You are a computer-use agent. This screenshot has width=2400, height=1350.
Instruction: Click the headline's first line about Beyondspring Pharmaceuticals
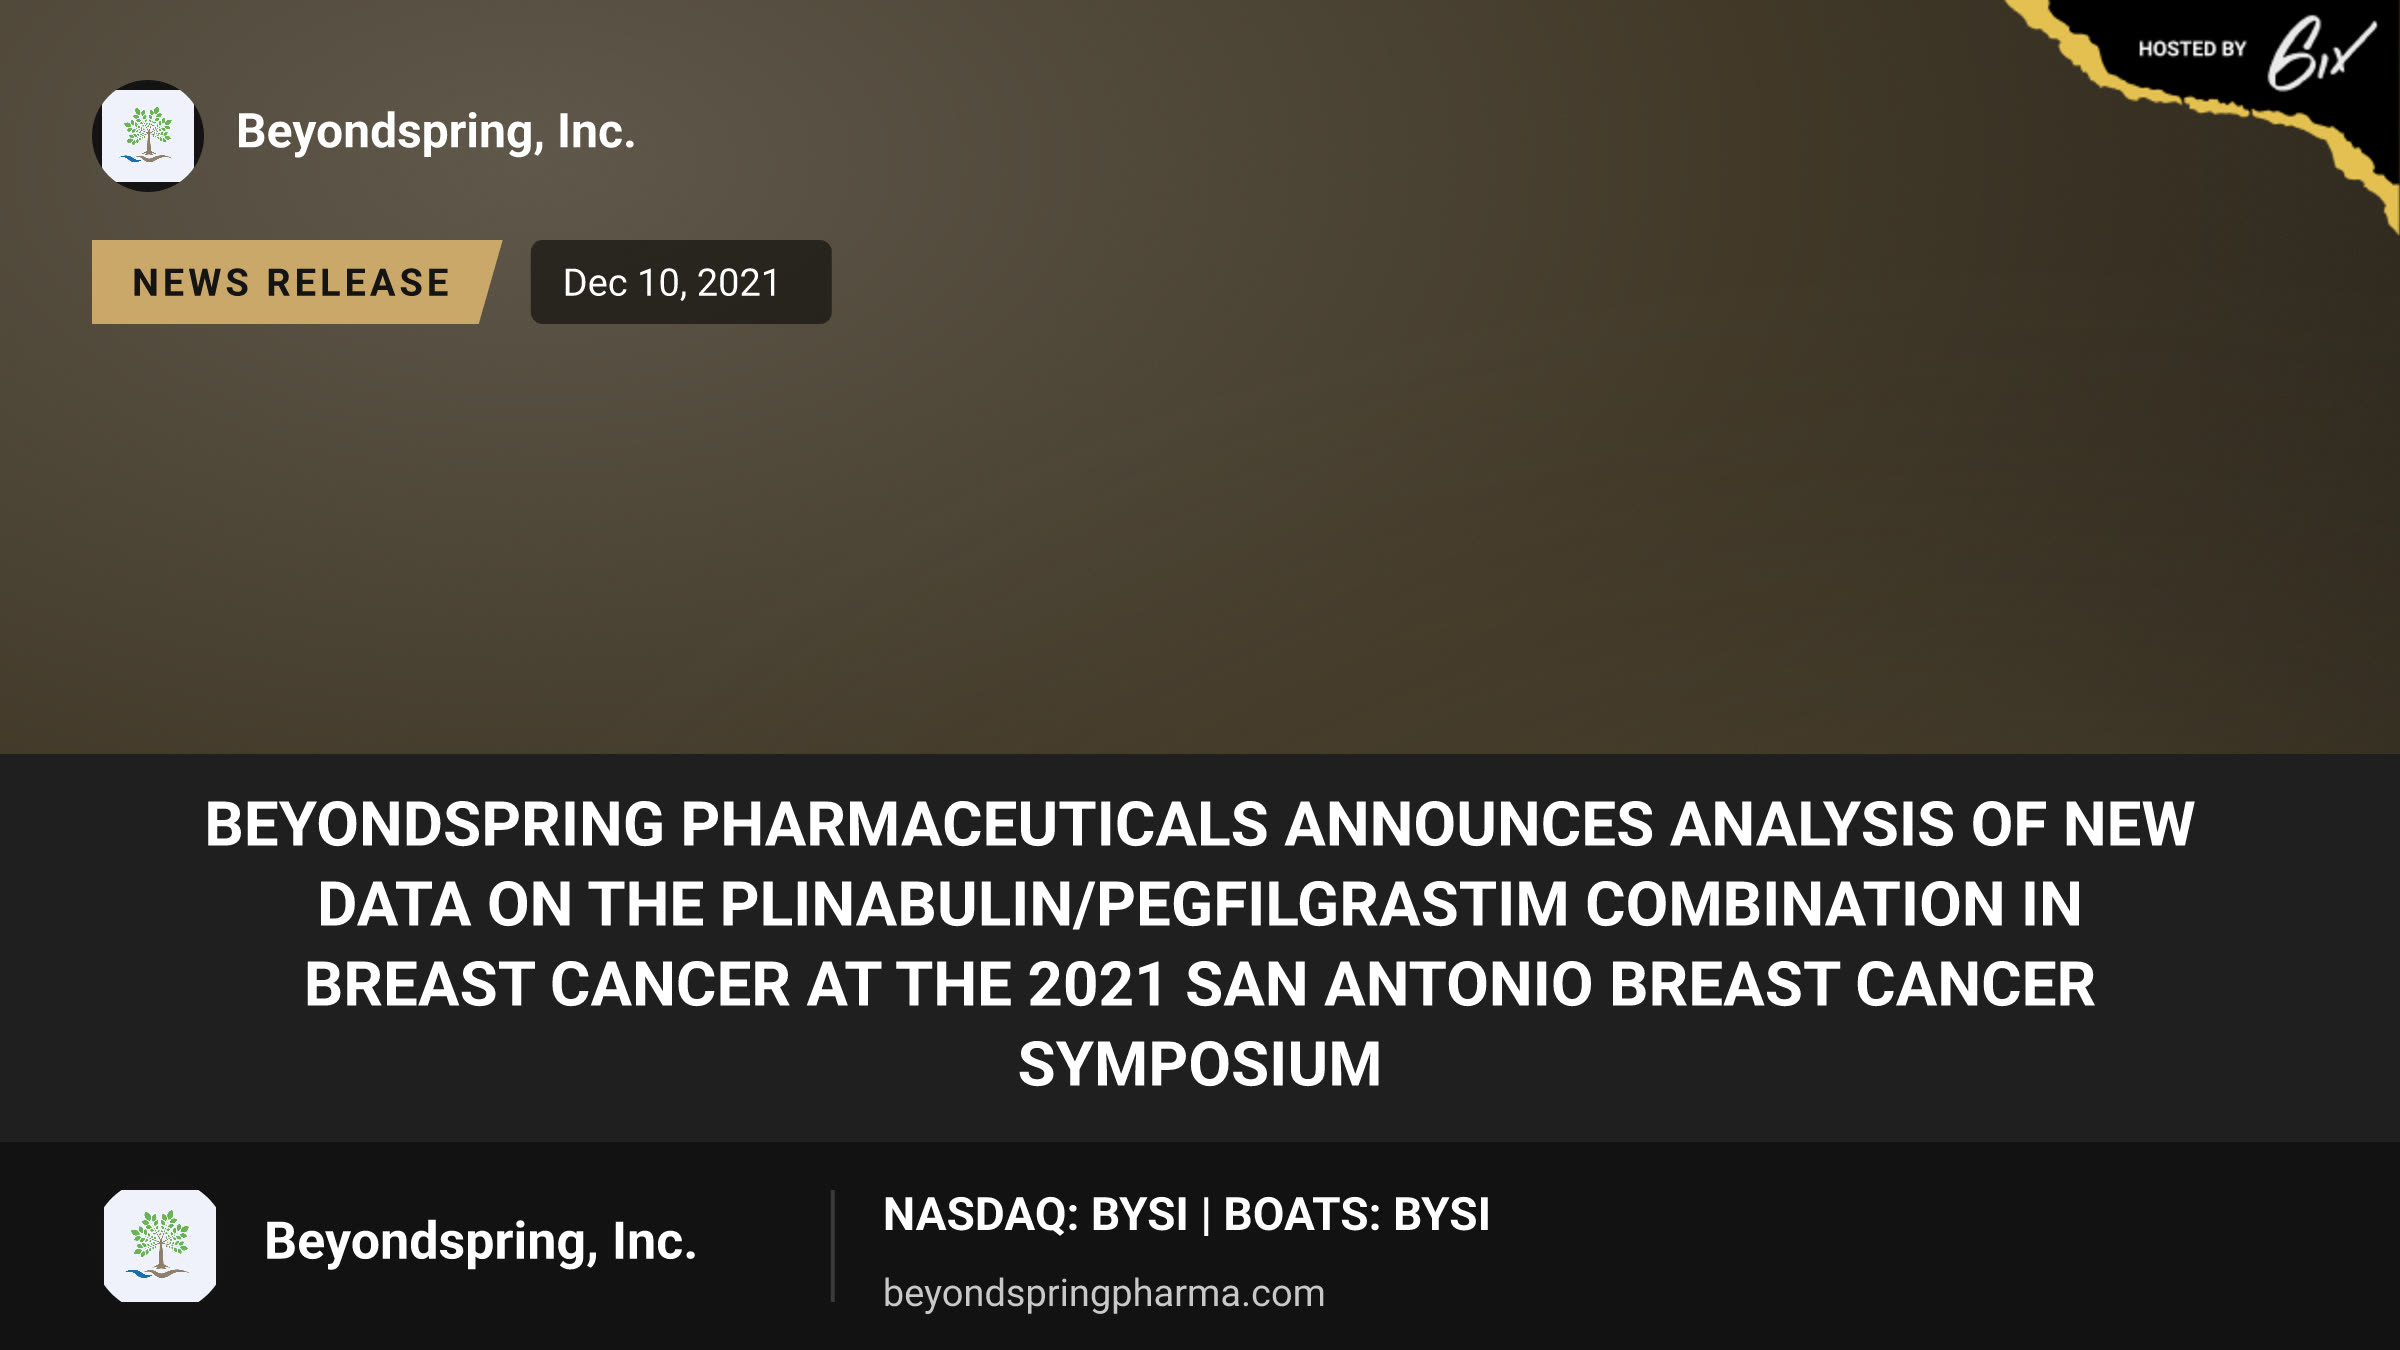(1200, 825)
